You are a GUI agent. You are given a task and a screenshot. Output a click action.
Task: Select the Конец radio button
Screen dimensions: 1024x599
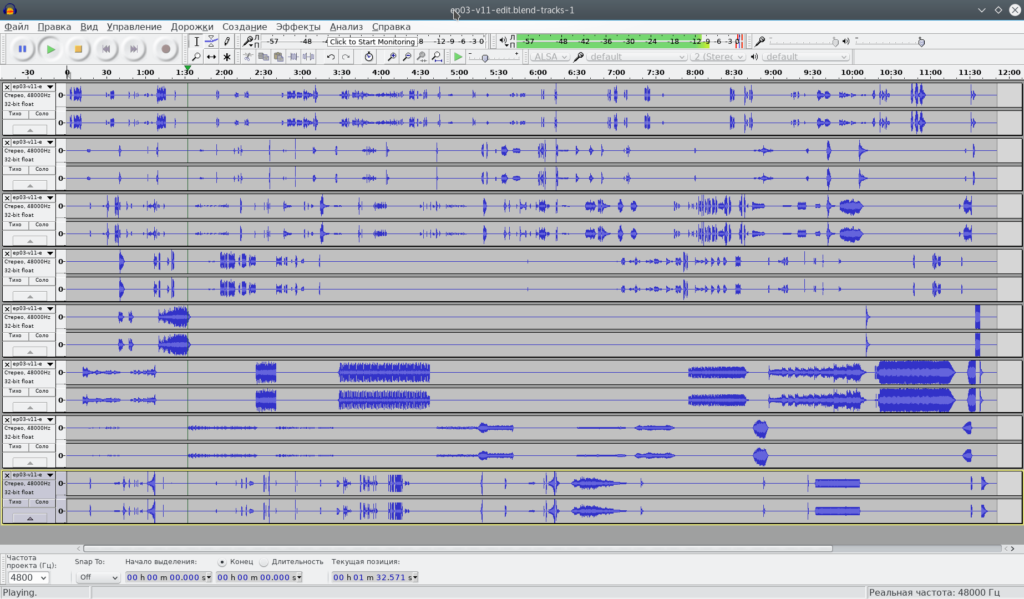[x=222, y=562]
